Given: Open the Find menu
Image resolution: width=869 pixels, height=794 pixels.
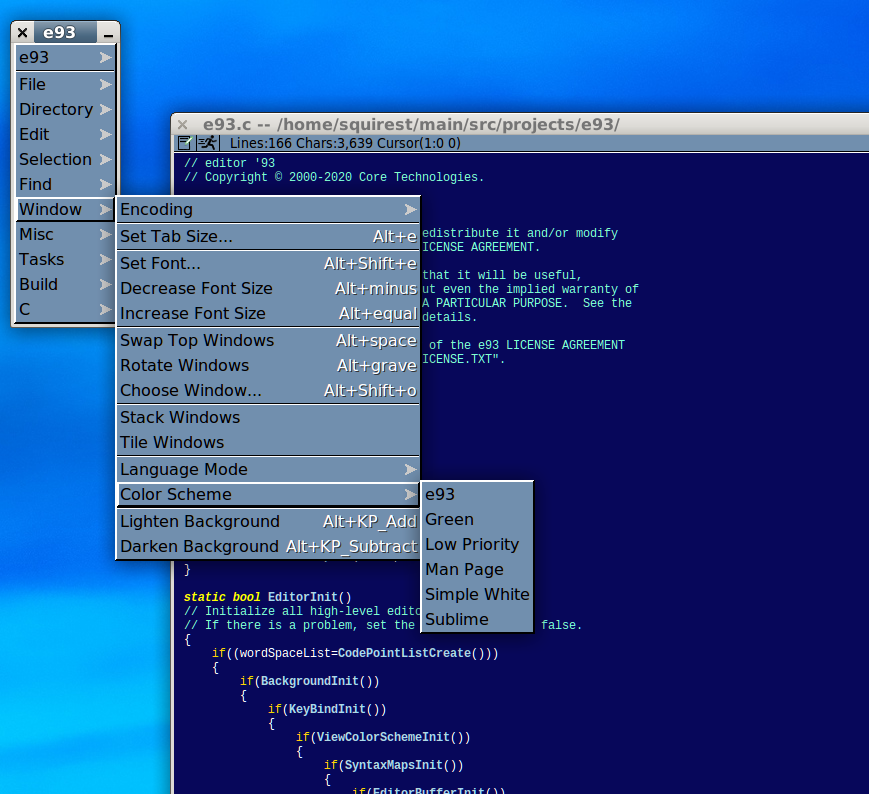Looking at the screenshot, I should pyautogui.click(x=65, y=184).
